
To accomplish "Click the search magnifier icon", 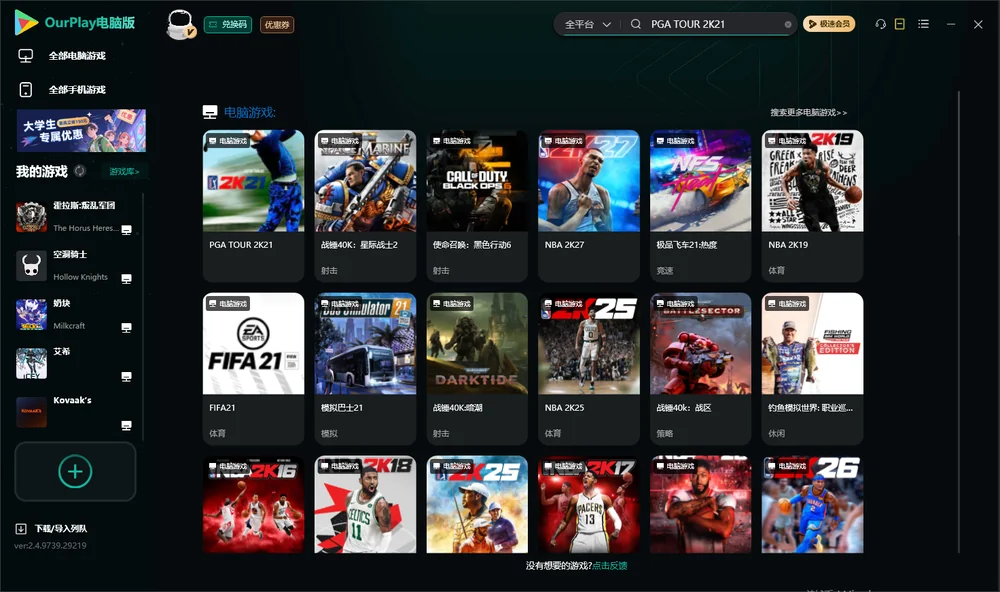I will [x=636, y=24].
